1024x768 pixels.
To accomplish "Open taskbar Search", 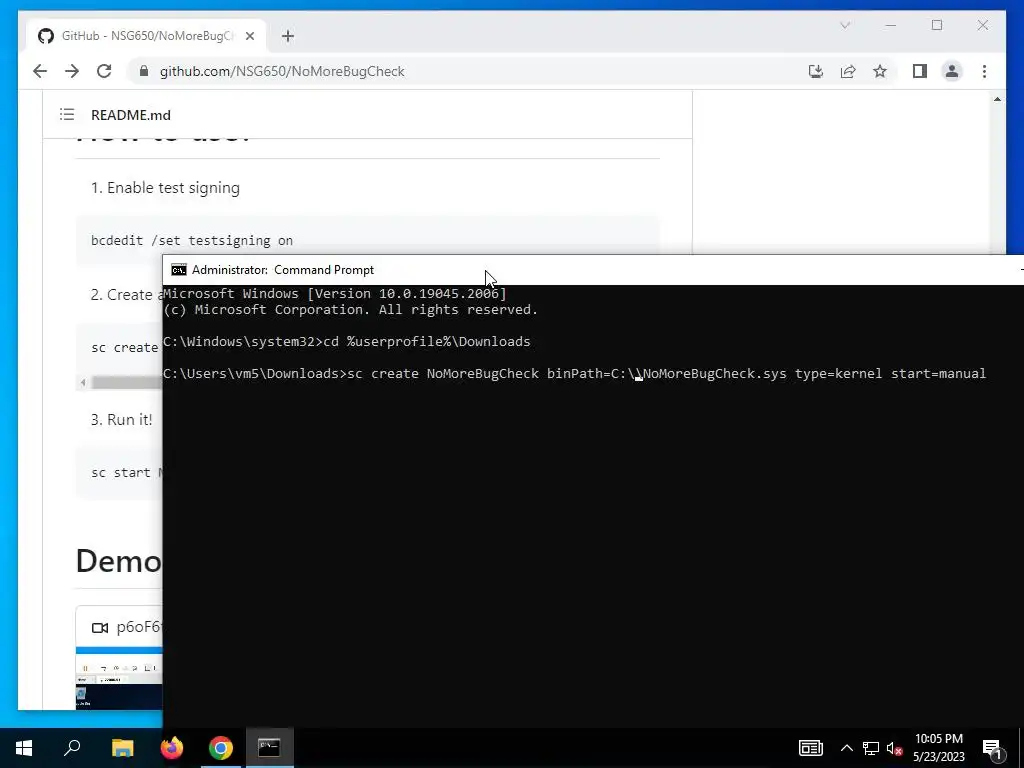I will click(x=72, y=747).
